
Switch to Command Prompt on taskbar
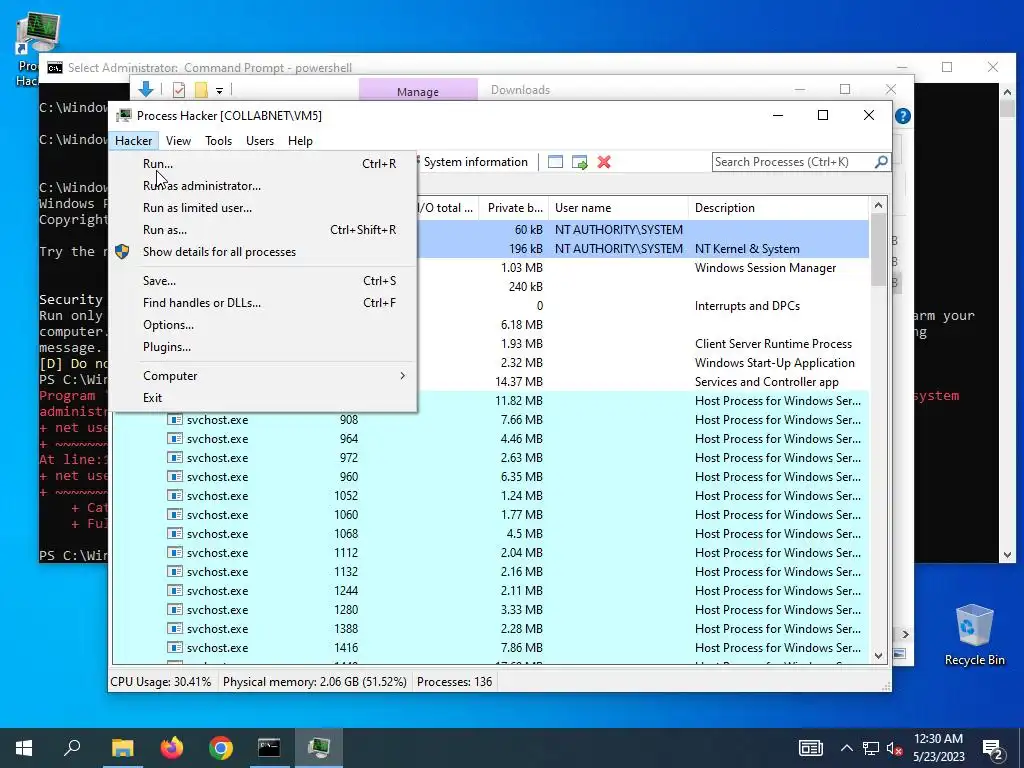tap(269, 748)
